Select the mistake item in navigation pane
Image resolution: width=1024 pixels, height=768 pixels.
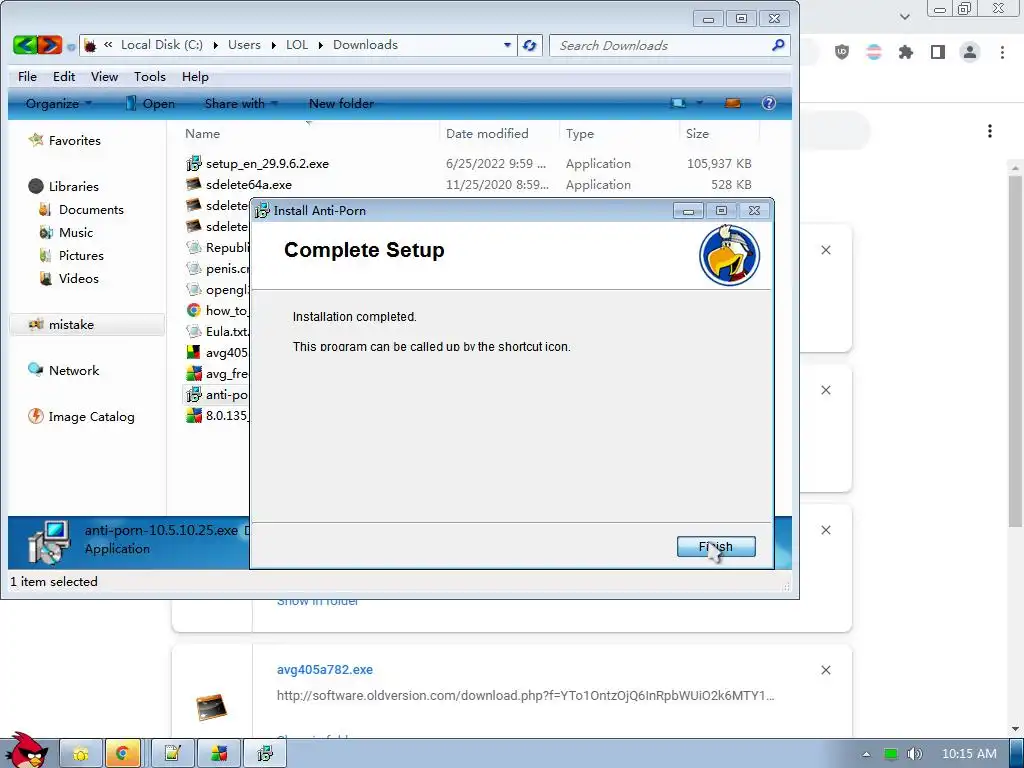point(86,325)
